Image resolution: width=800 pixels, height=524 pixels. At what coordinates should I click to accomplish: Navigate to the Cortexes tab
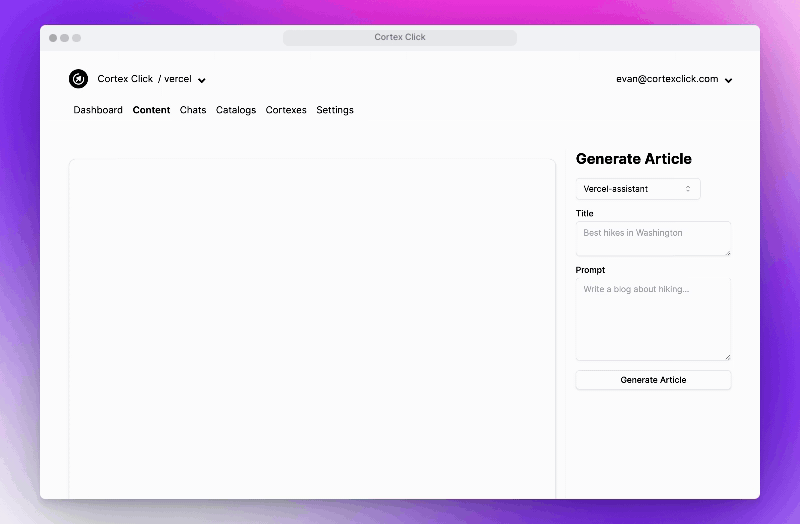coord(286,110)
